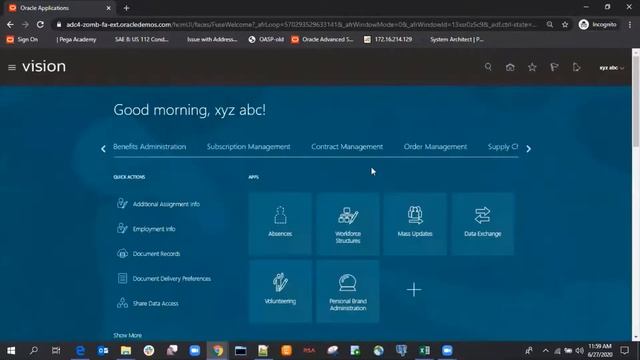Go to Home icon in header

[x=510, y=67]
